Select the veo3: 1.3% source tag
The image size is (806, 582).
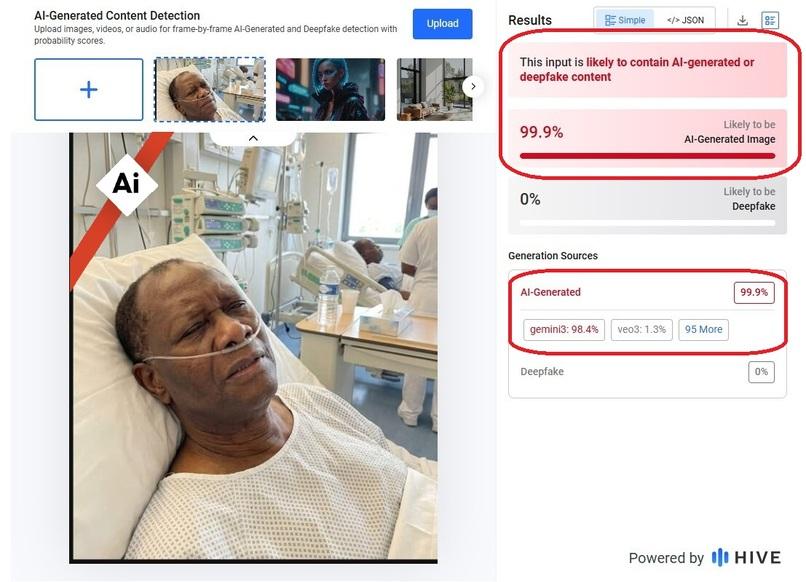point(642,329)
